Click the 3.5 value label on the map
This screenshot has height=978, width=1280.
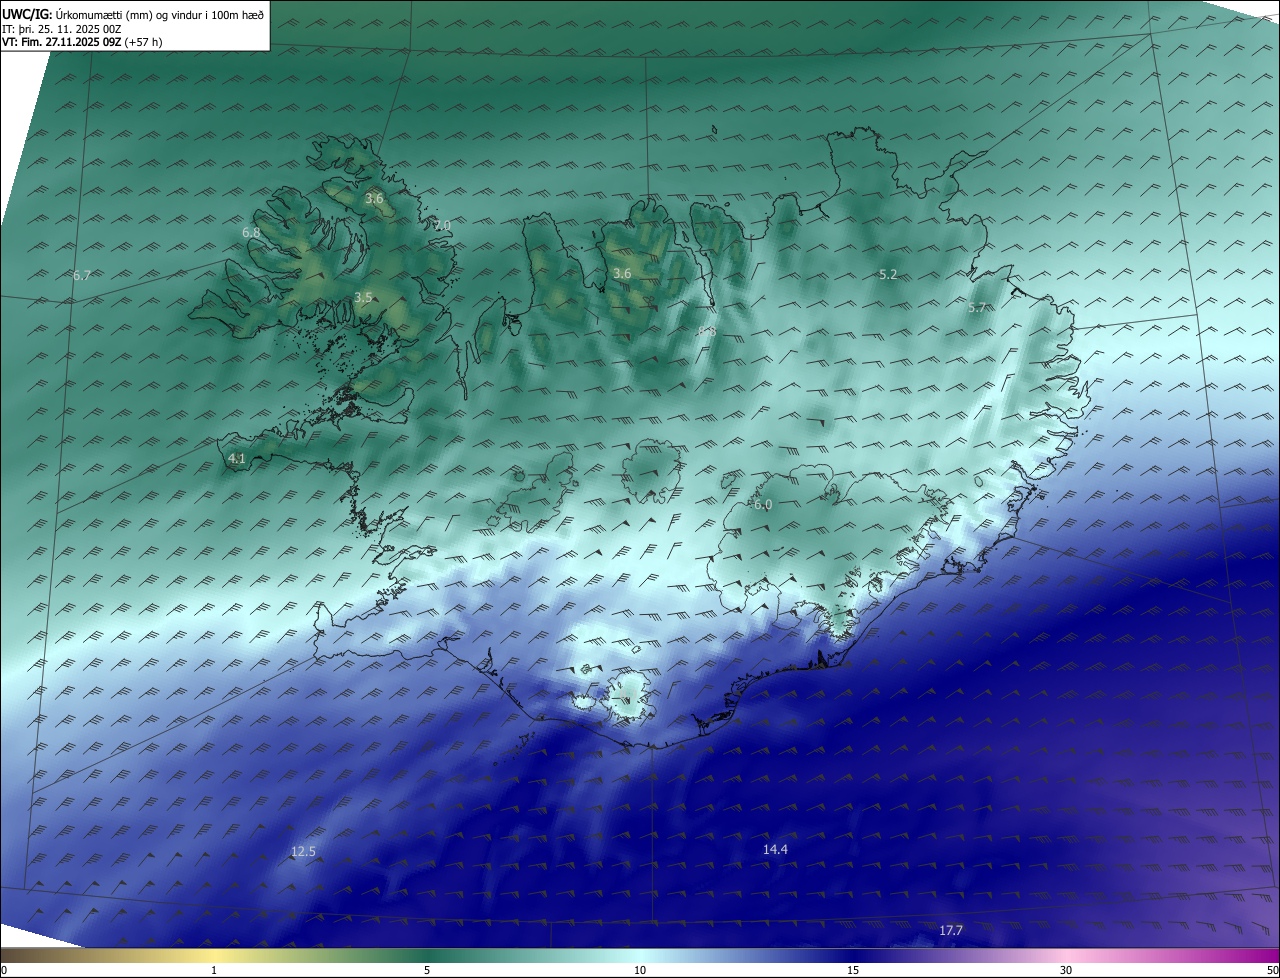(x=363, y=297)
